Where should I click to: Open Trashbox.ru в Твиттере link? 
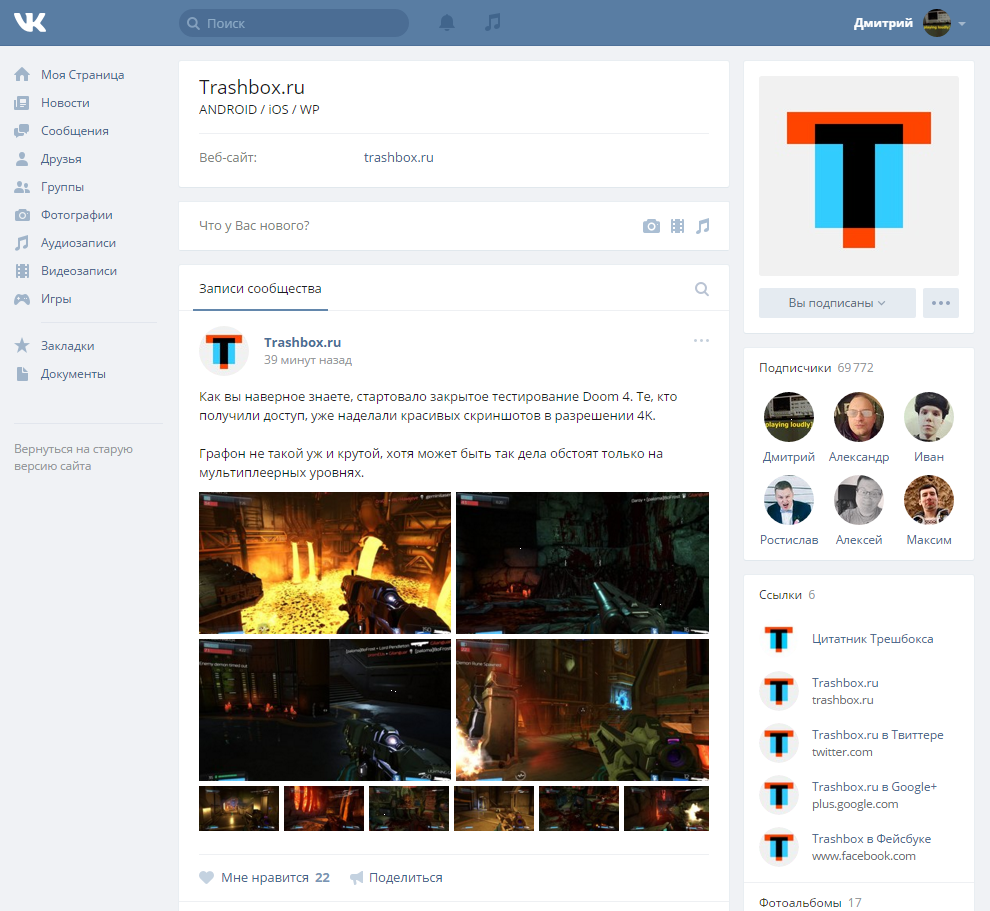[x=878, y=735]
